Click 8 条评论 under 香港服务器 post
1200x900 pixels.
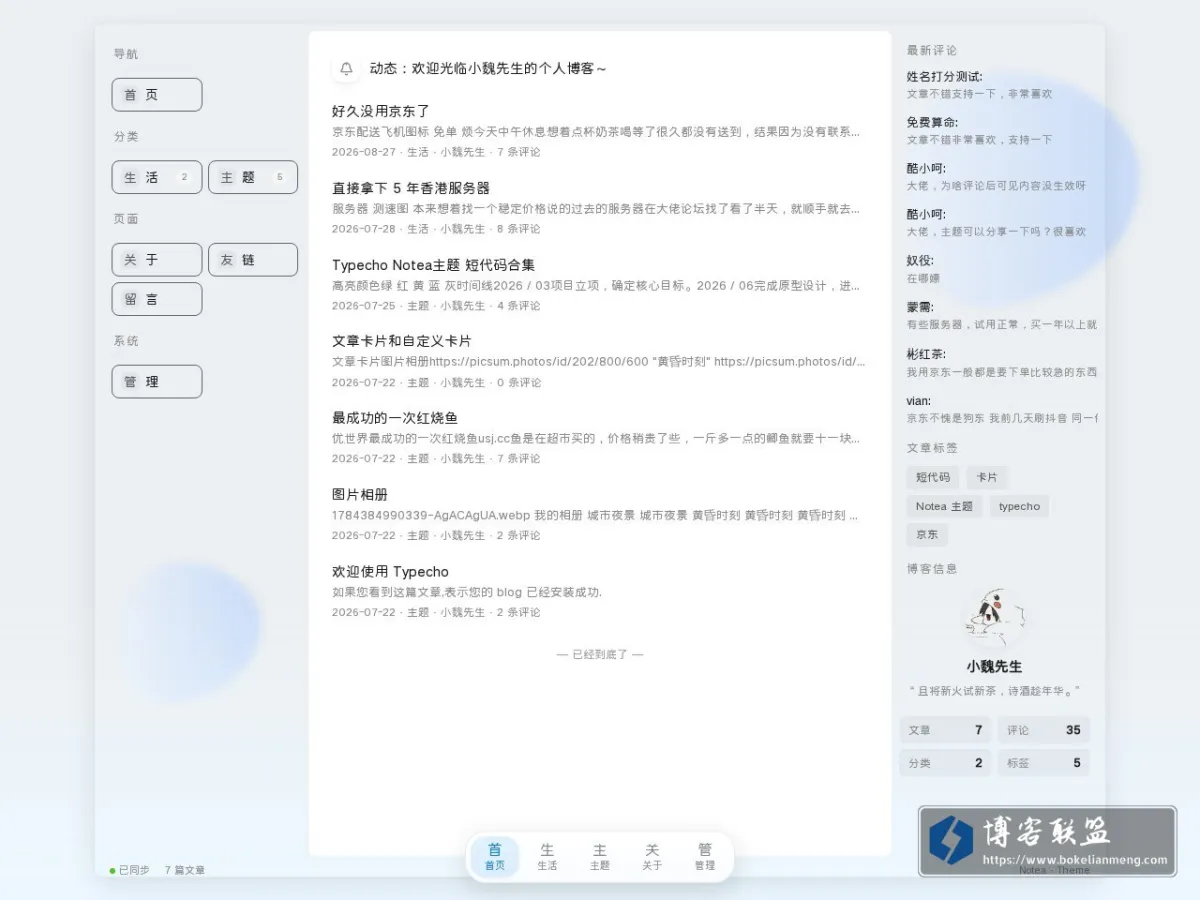coord(519,229)
